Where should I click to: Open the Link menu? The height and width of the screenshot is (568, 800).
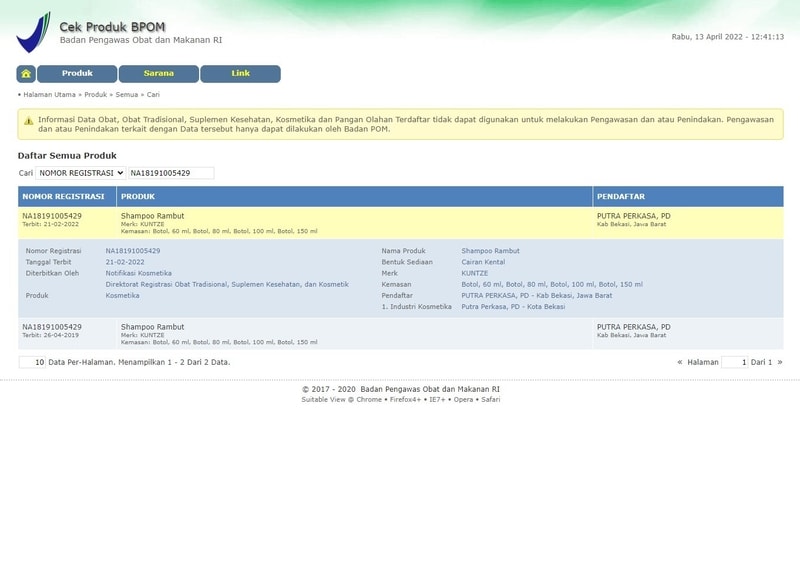tap(240, 74)
